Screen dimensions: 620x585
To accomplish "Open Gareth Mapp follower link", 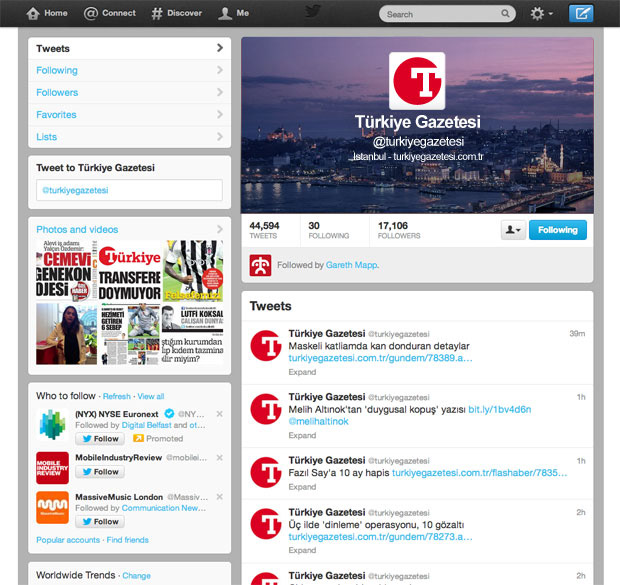I will pyautogui.click(x=352, y=265).
